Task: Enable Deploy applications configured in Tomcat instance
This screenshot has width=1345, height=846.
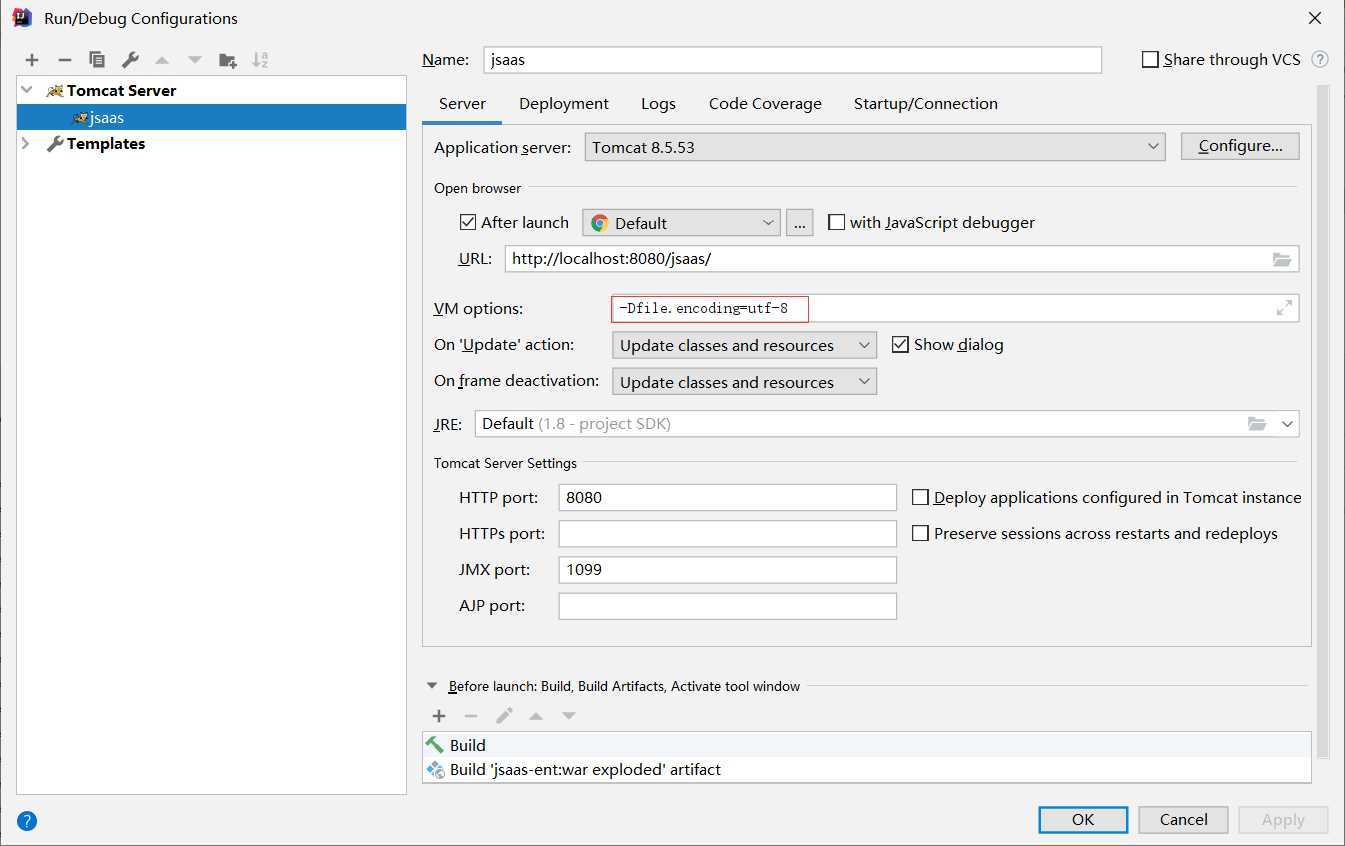Action: 920,497
